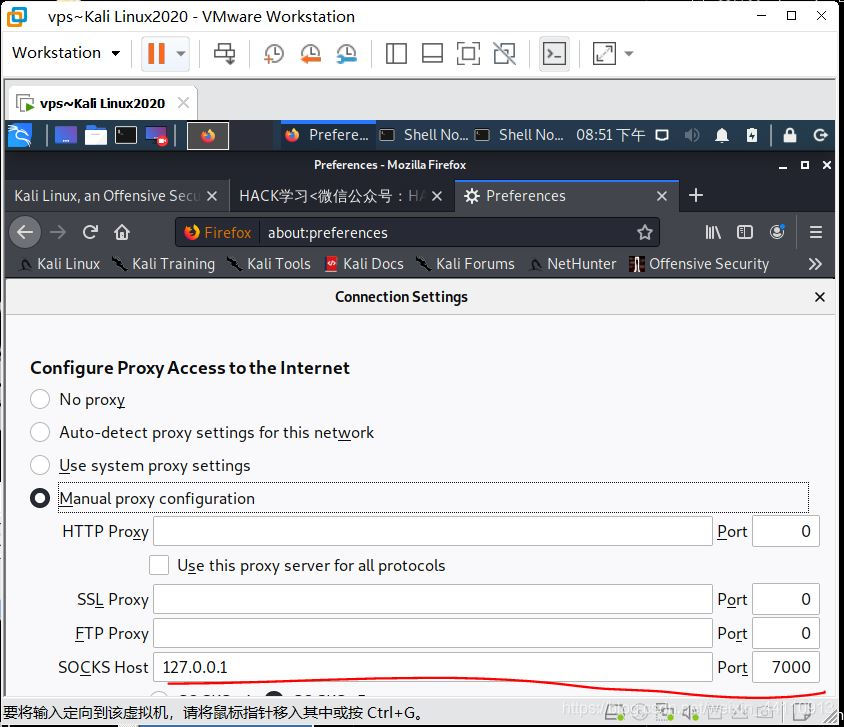Check Use this proxy server for all protocols

coord(159,566)
